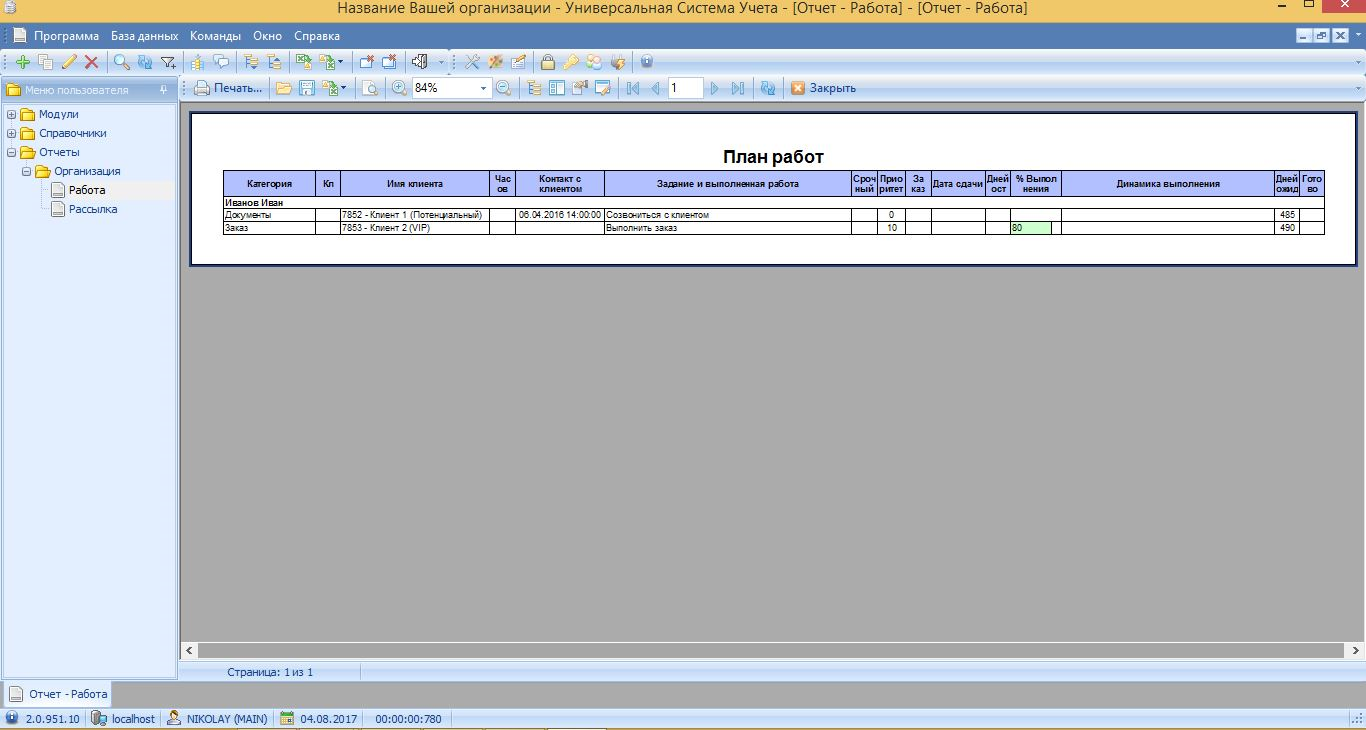Open the dropdown arrow next to exit icon
The image size is (1366, 730).
click(x=441, y=62)
